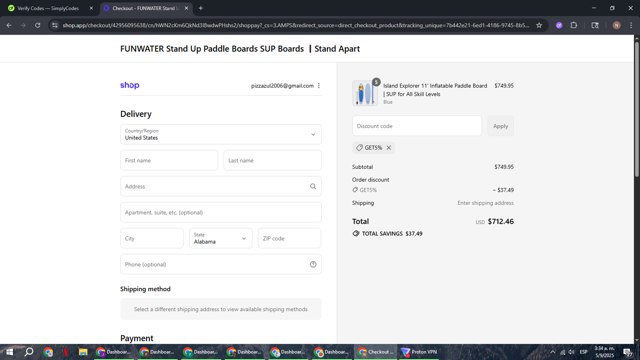Open the Chrome three-dot menu
Screen dimensions: 640x360
tap(631, 25)
